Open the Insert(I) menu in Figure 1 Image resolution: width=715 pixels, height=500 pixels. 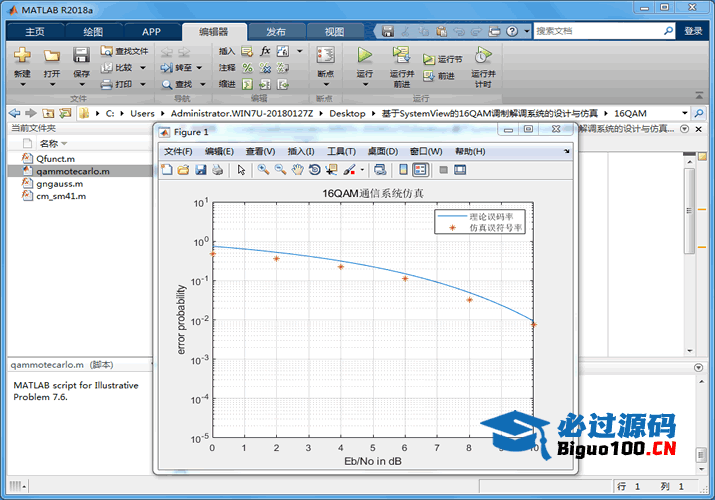301,151
